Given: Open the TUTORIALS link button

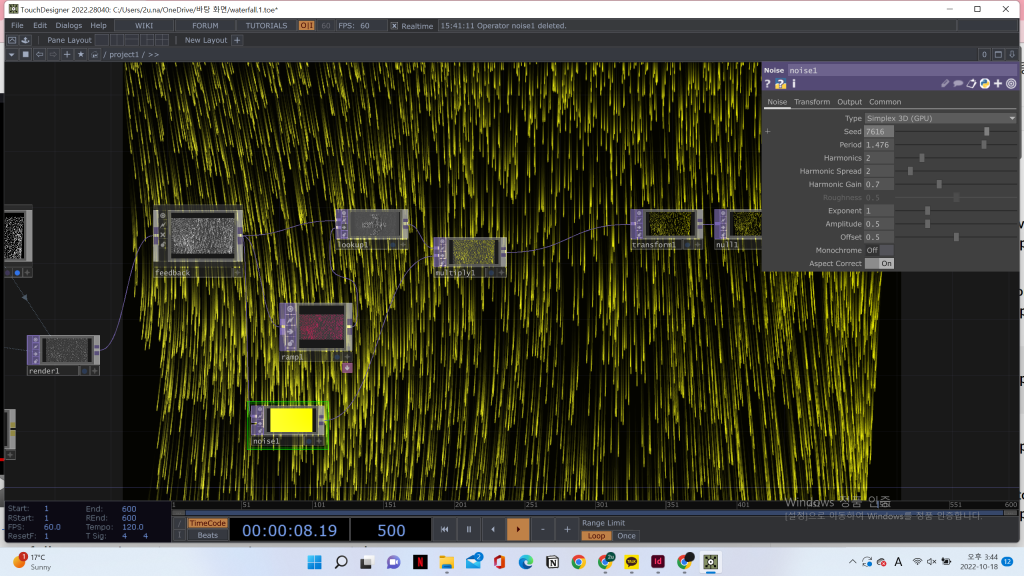Looking at the screenshot, I should pos(266,25).
